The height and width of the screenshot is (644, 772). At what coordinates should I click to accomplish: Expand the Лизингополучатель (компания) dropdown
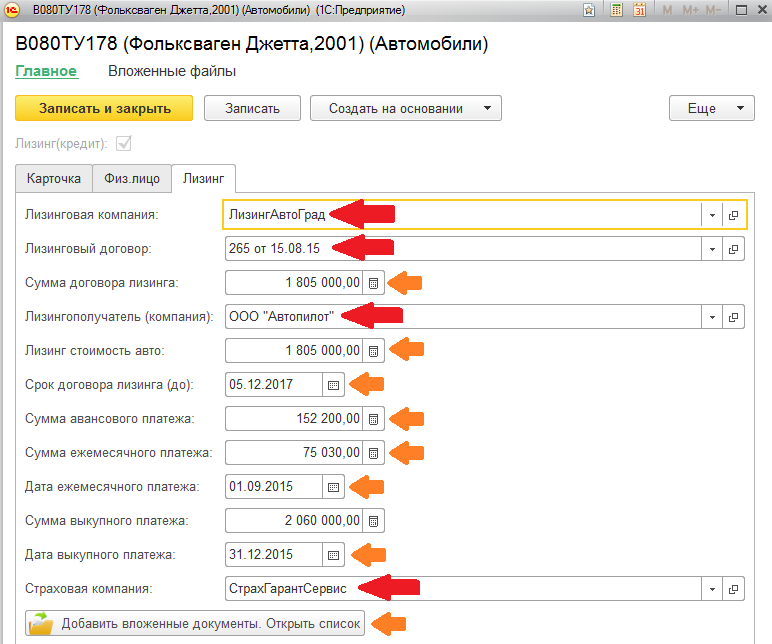(x=711, y=317)
